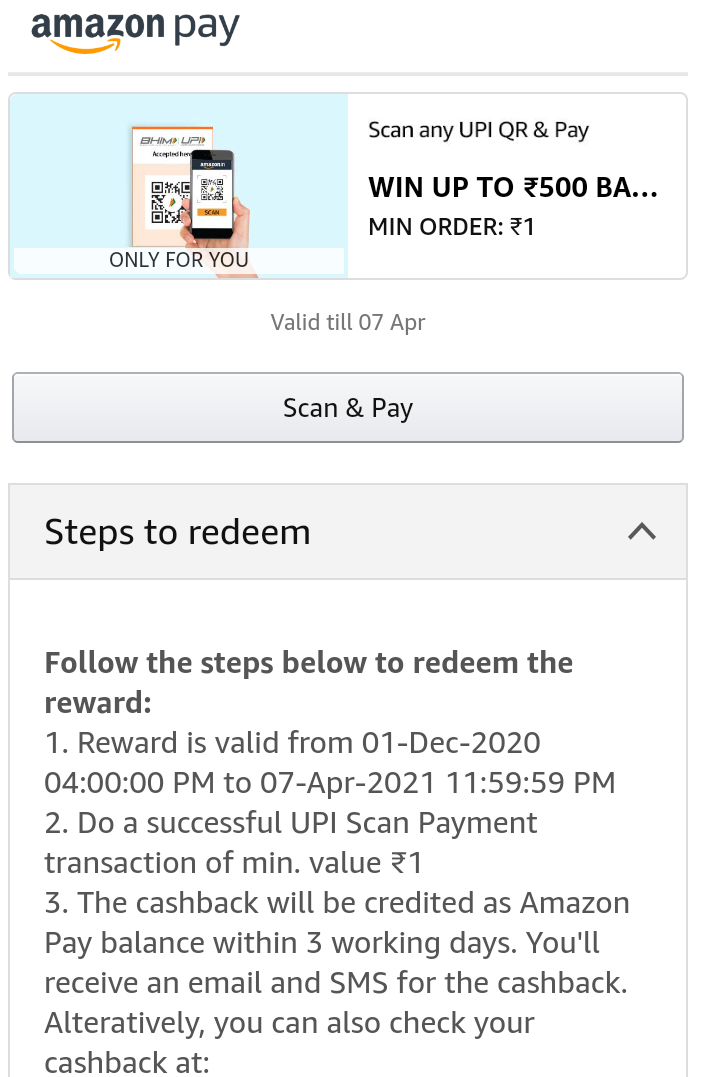Click Scan any UPI QR & Pay text
Viewport: 706px width, 1077px height.
pyautogui.click(x=478, y=130)
